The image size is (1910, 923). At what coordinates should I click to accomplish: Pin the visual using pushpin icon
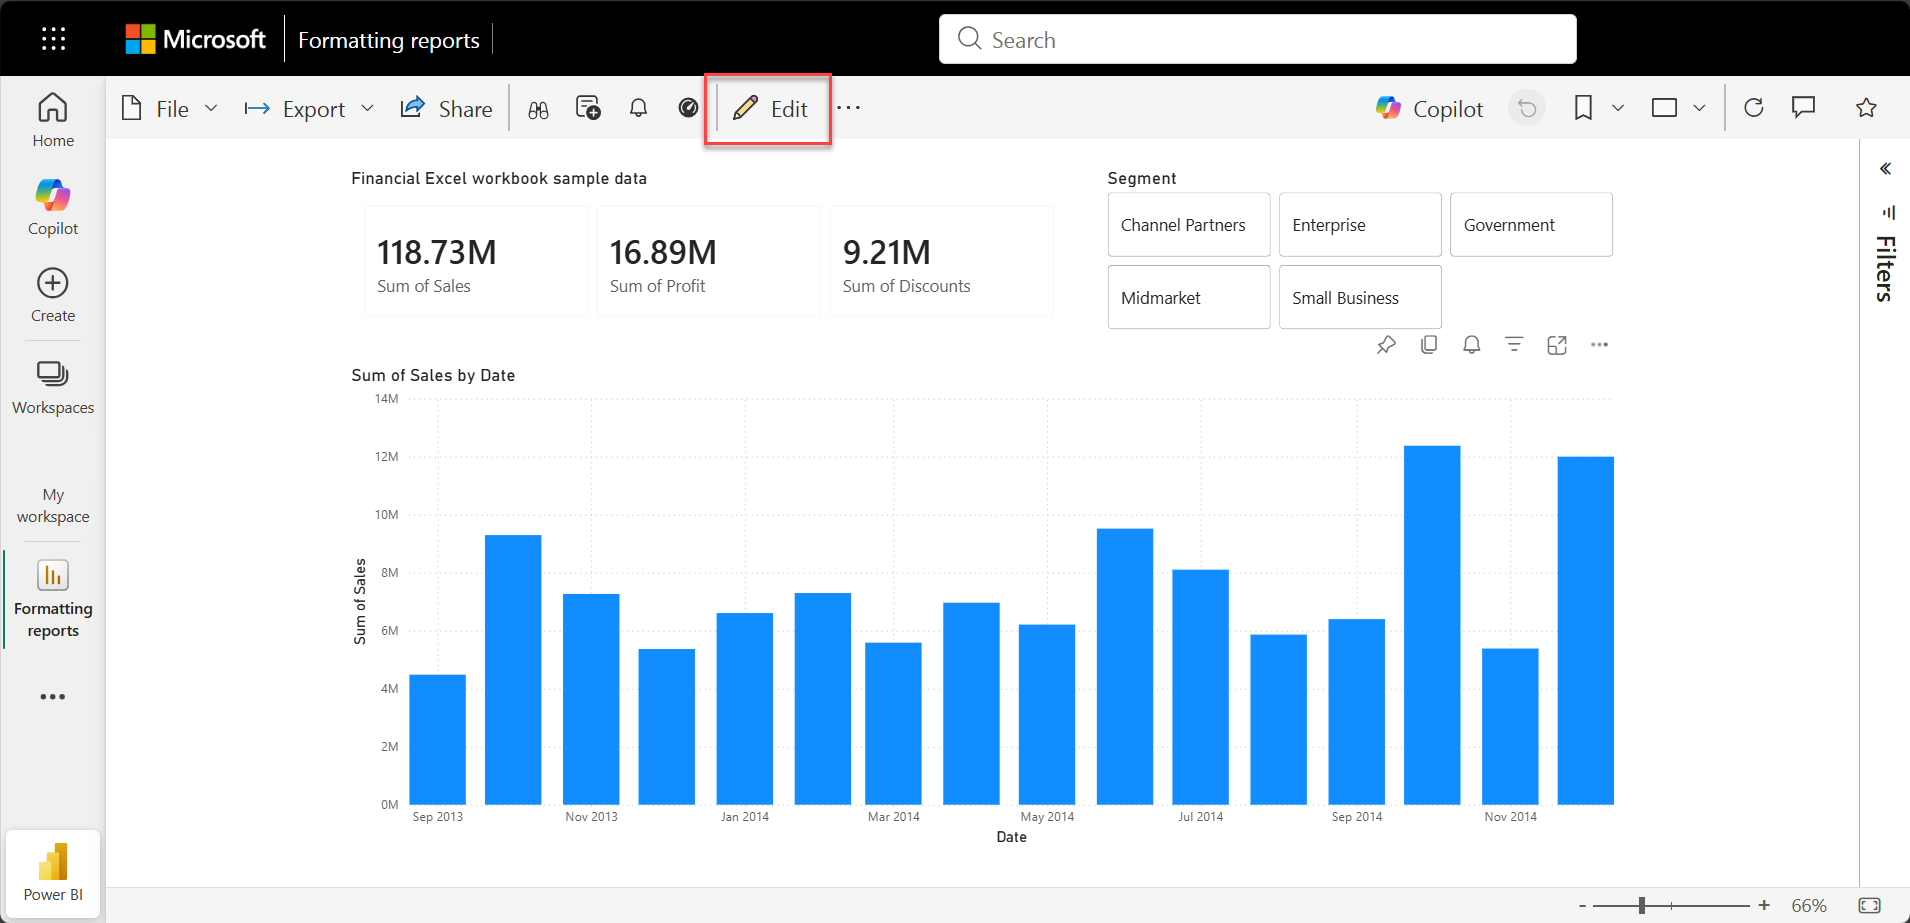pyautogui.click(x=1386, y=345)
